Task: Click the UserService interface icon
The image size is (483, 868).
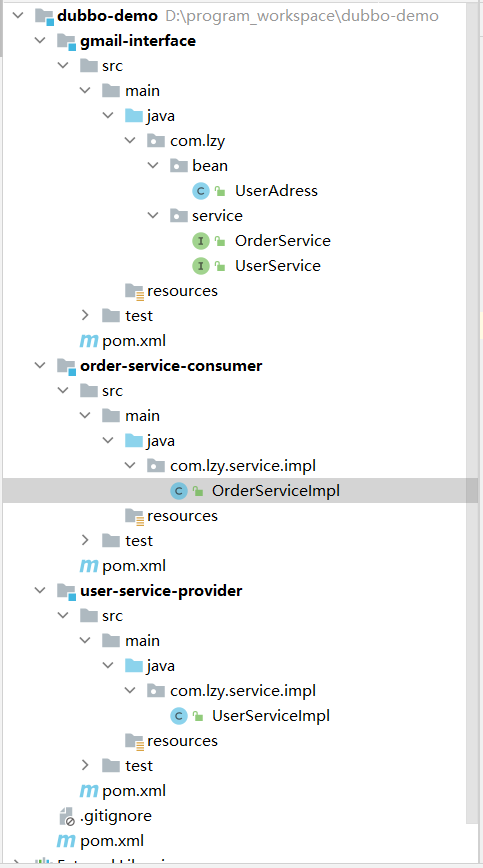Action: [200, 266]
